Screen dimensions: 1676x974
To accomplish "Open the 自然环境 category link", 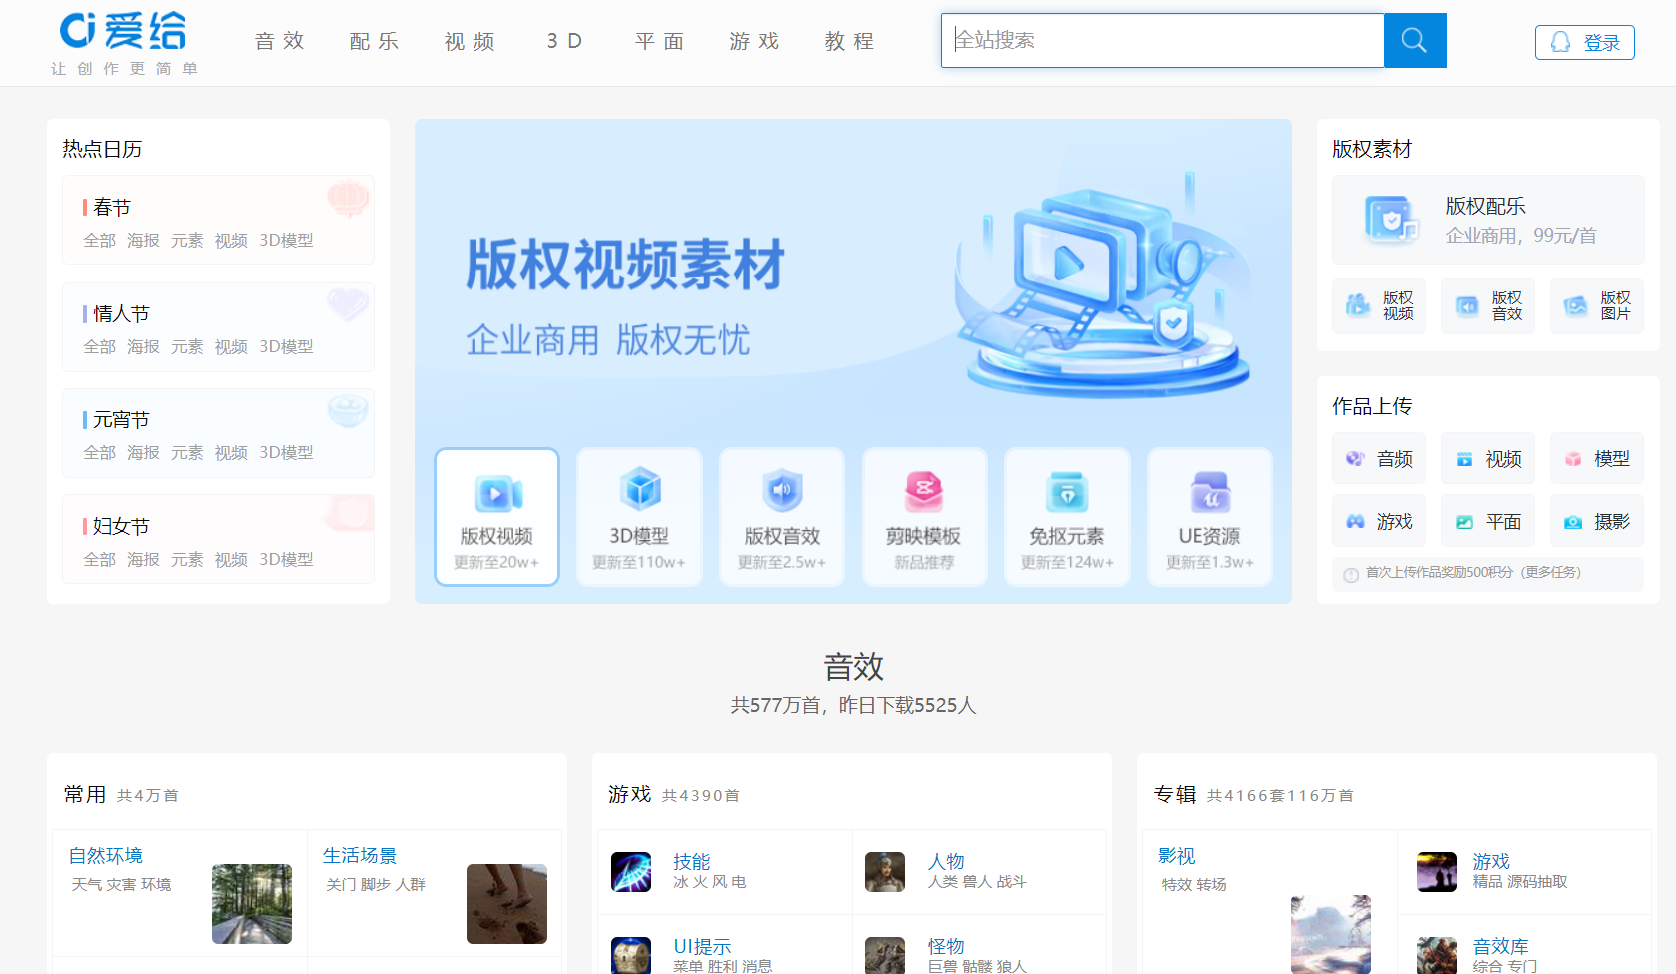I will [105, 855].
